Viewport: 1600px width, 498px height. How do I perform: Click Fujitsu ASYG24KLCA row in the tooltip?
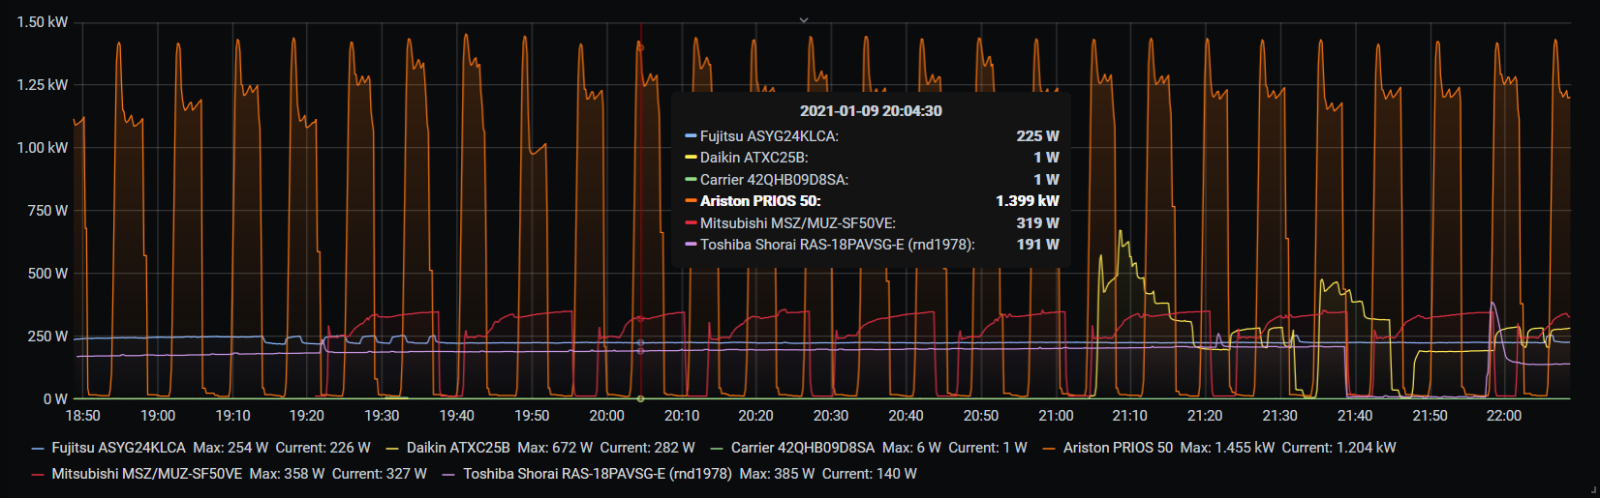[x=871, y=136]
